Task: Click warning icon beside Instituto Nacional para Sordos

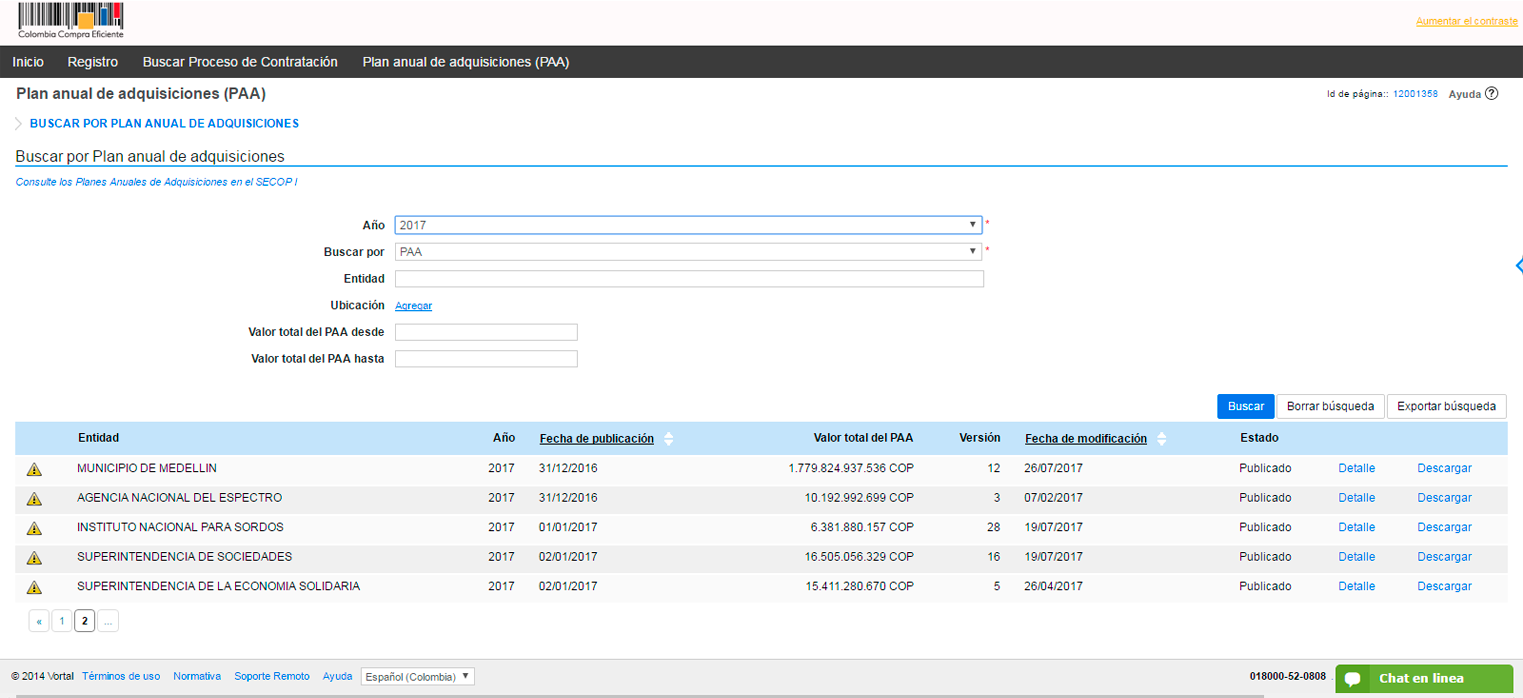Action: (x=34, y=528)
